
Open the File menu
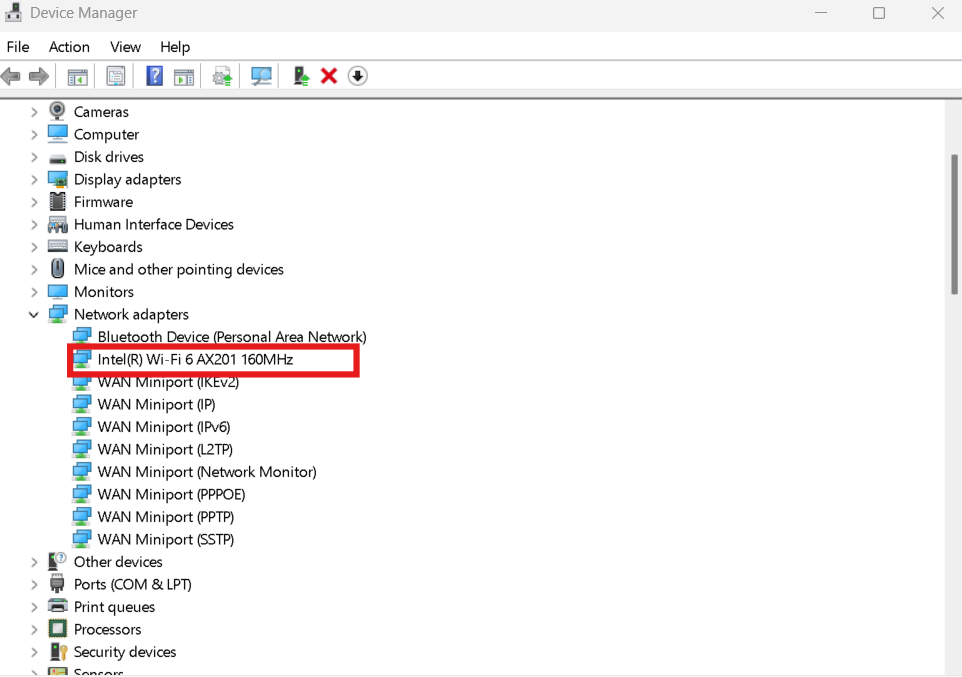click(18, 47)
